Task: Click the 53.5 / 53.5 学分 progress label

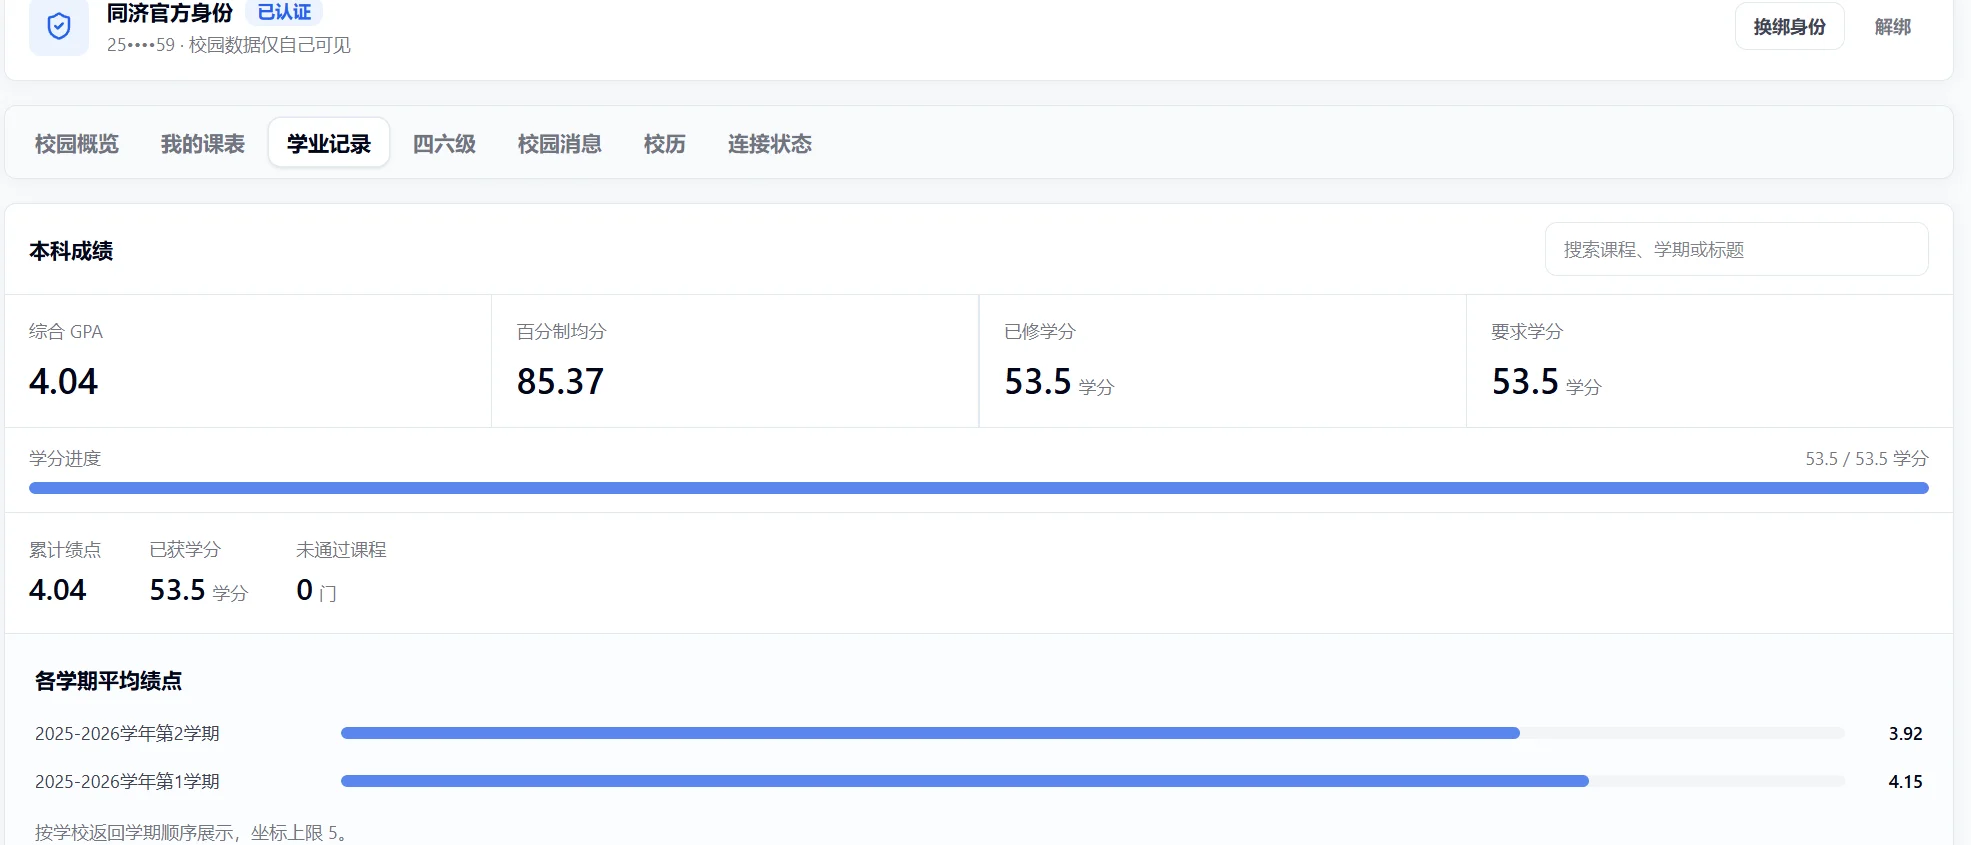Action: tap(1866, 458)
